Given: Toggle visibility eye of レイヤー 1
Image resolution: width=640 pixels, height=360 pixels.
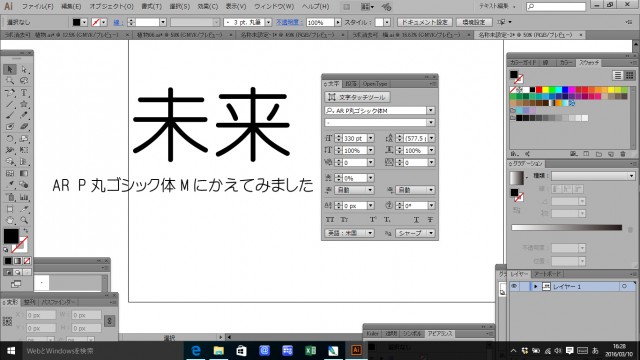Looking at the screenshot, I should (x=514, y=287).
